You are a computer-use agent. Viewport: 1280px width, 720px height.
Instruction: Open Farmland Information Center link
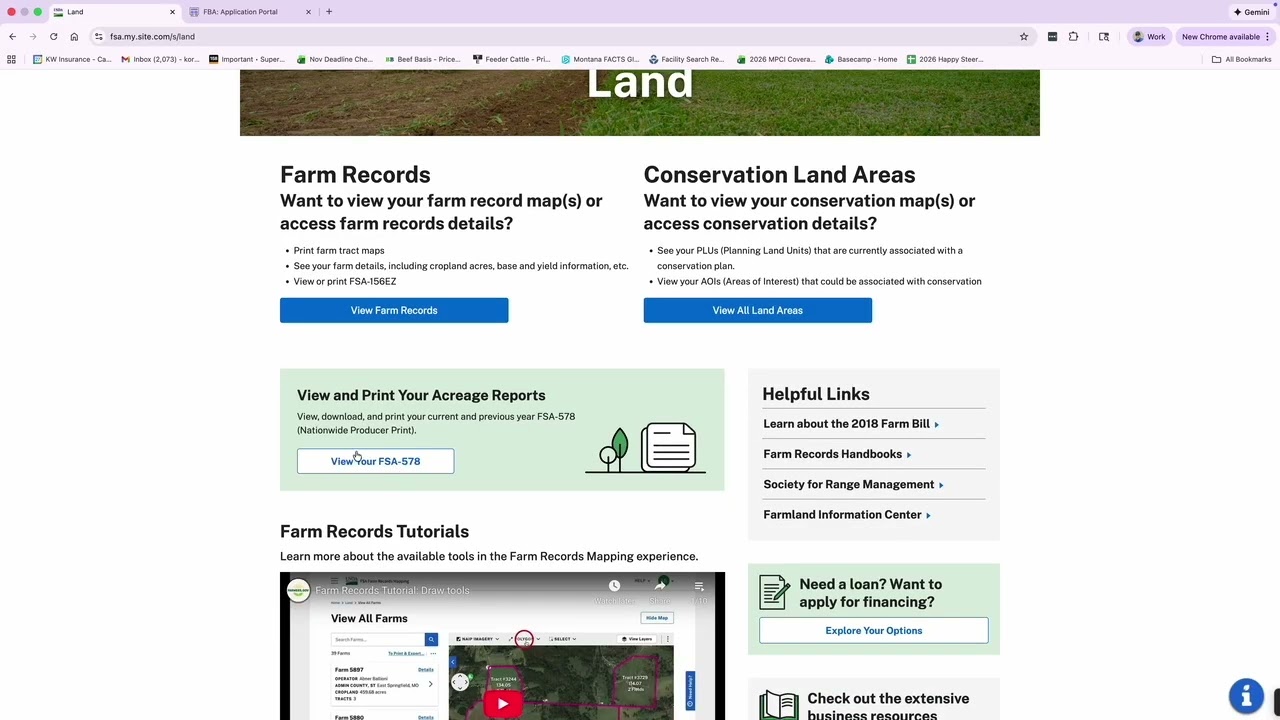(847, 515)
